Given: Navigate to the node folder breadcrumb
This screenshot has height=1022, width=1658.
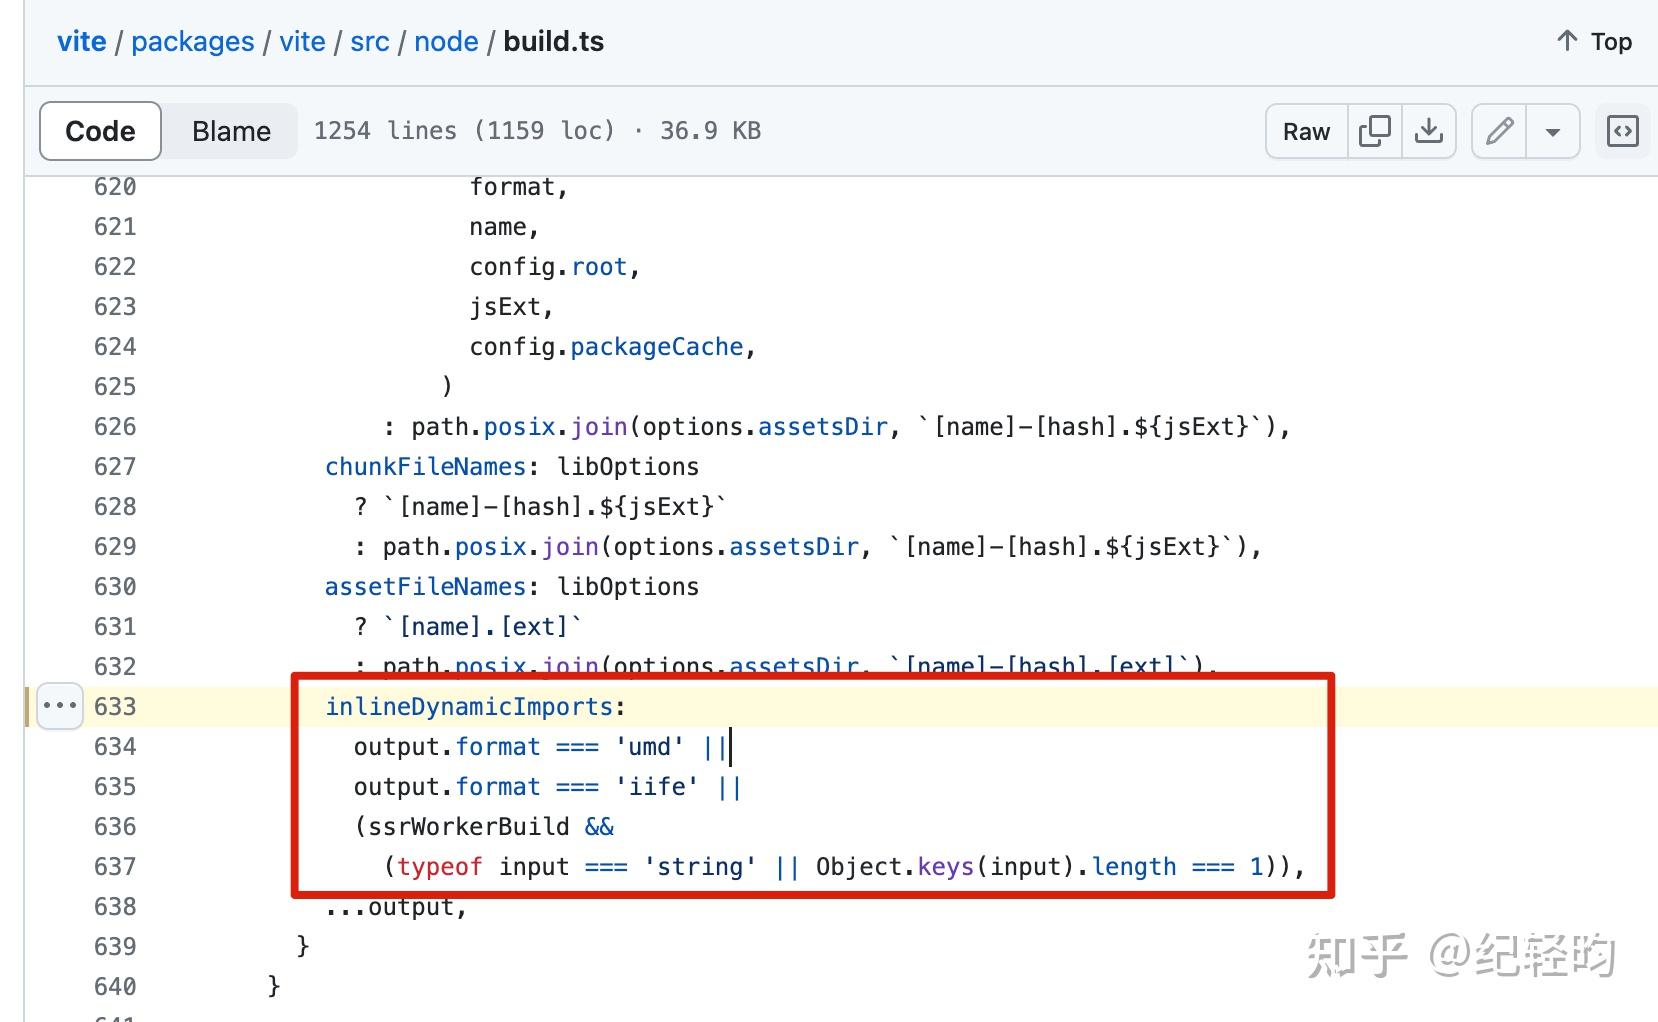Looking at the screenshot, I should point(446,41).
